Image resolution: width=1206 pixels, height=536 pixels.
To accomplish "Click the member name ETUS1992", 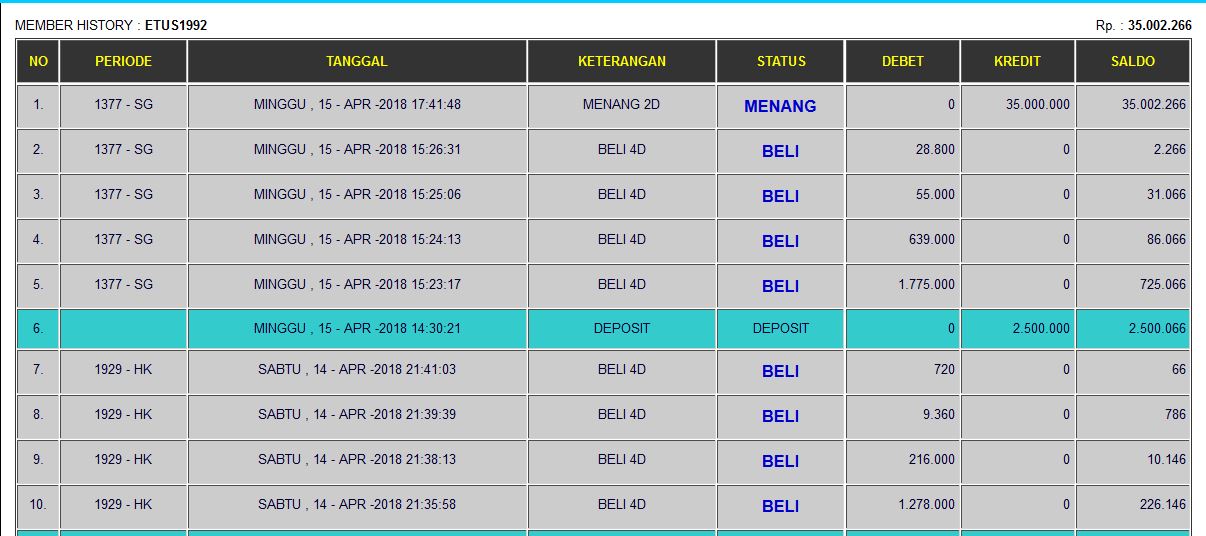I will (176, 25).
